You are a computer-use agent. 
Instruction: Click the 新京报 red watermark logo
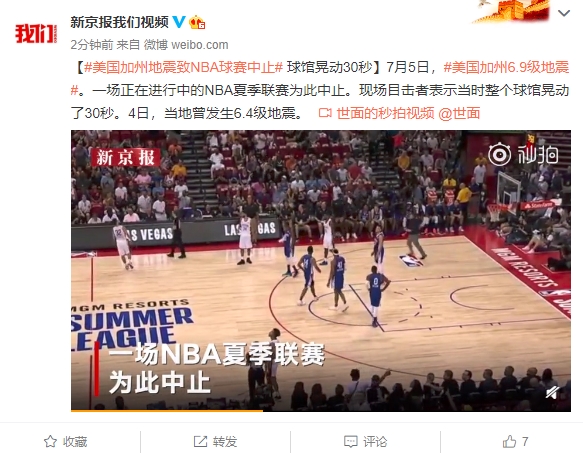tap(126, 157)
